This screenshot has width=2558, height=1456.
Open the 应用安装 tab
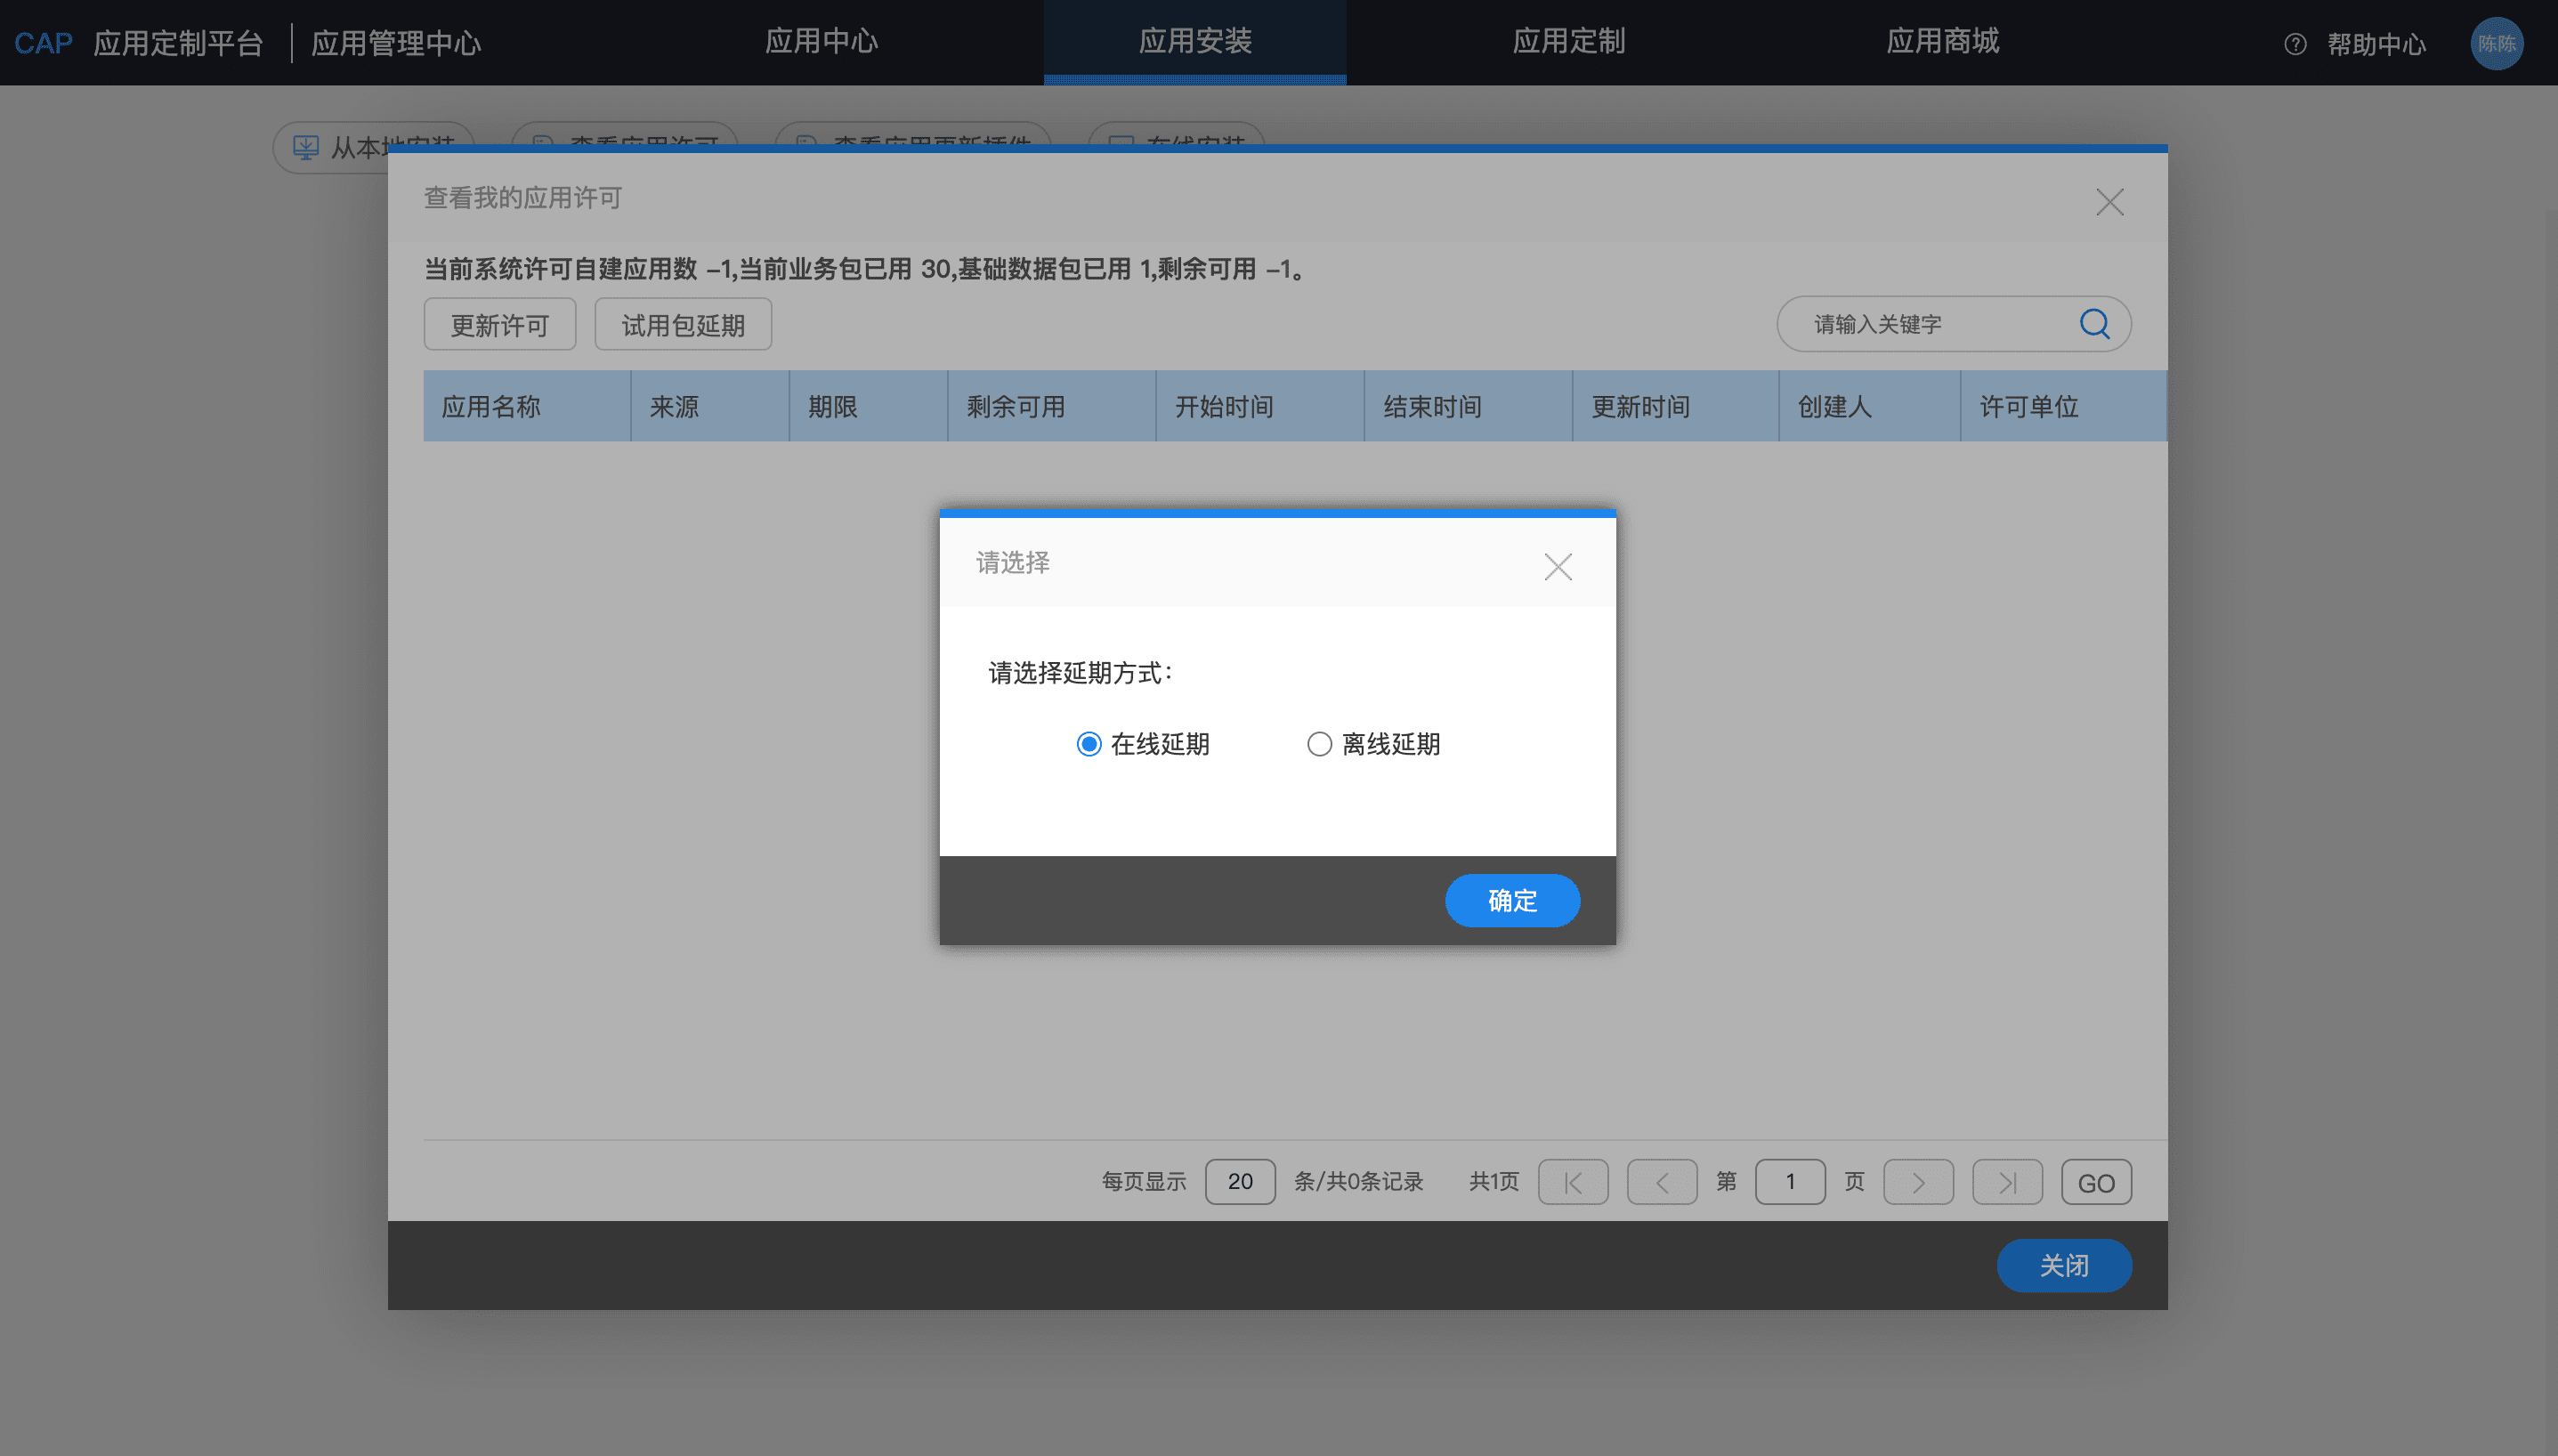point(1195,42)
